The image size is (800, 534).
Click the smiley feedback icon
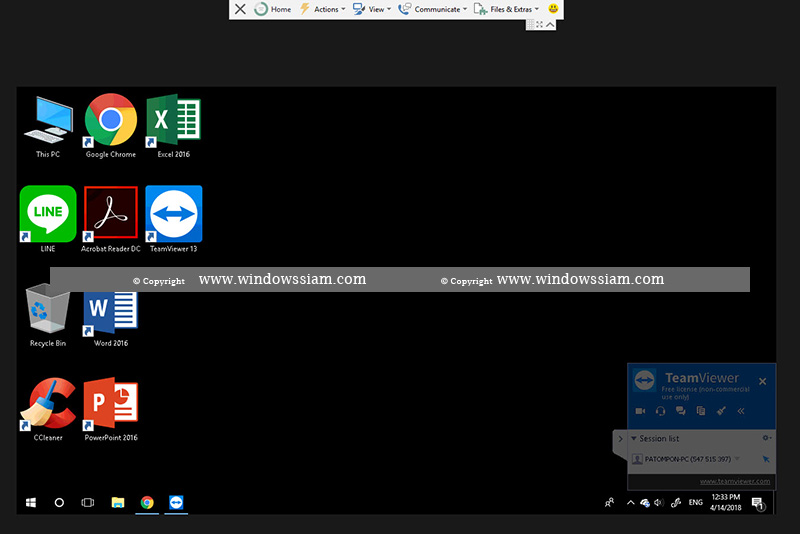(553, 9)
